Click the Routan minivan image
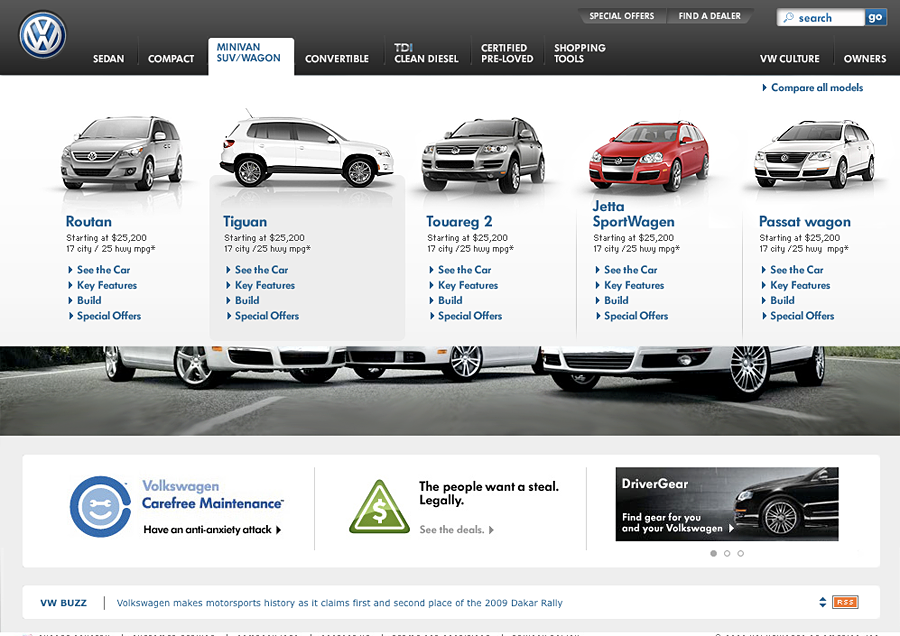This screenshot has width=900, height=636. tap(122, 153)
